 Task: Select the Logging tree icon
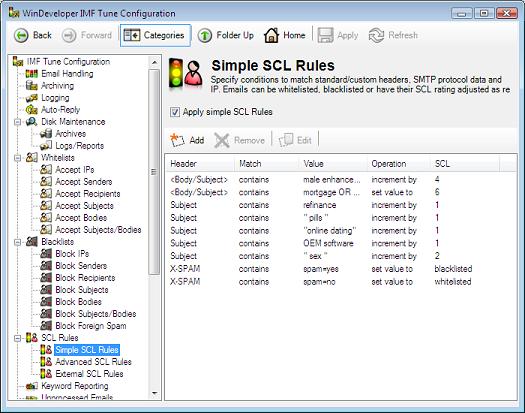[x=32, y=98]
